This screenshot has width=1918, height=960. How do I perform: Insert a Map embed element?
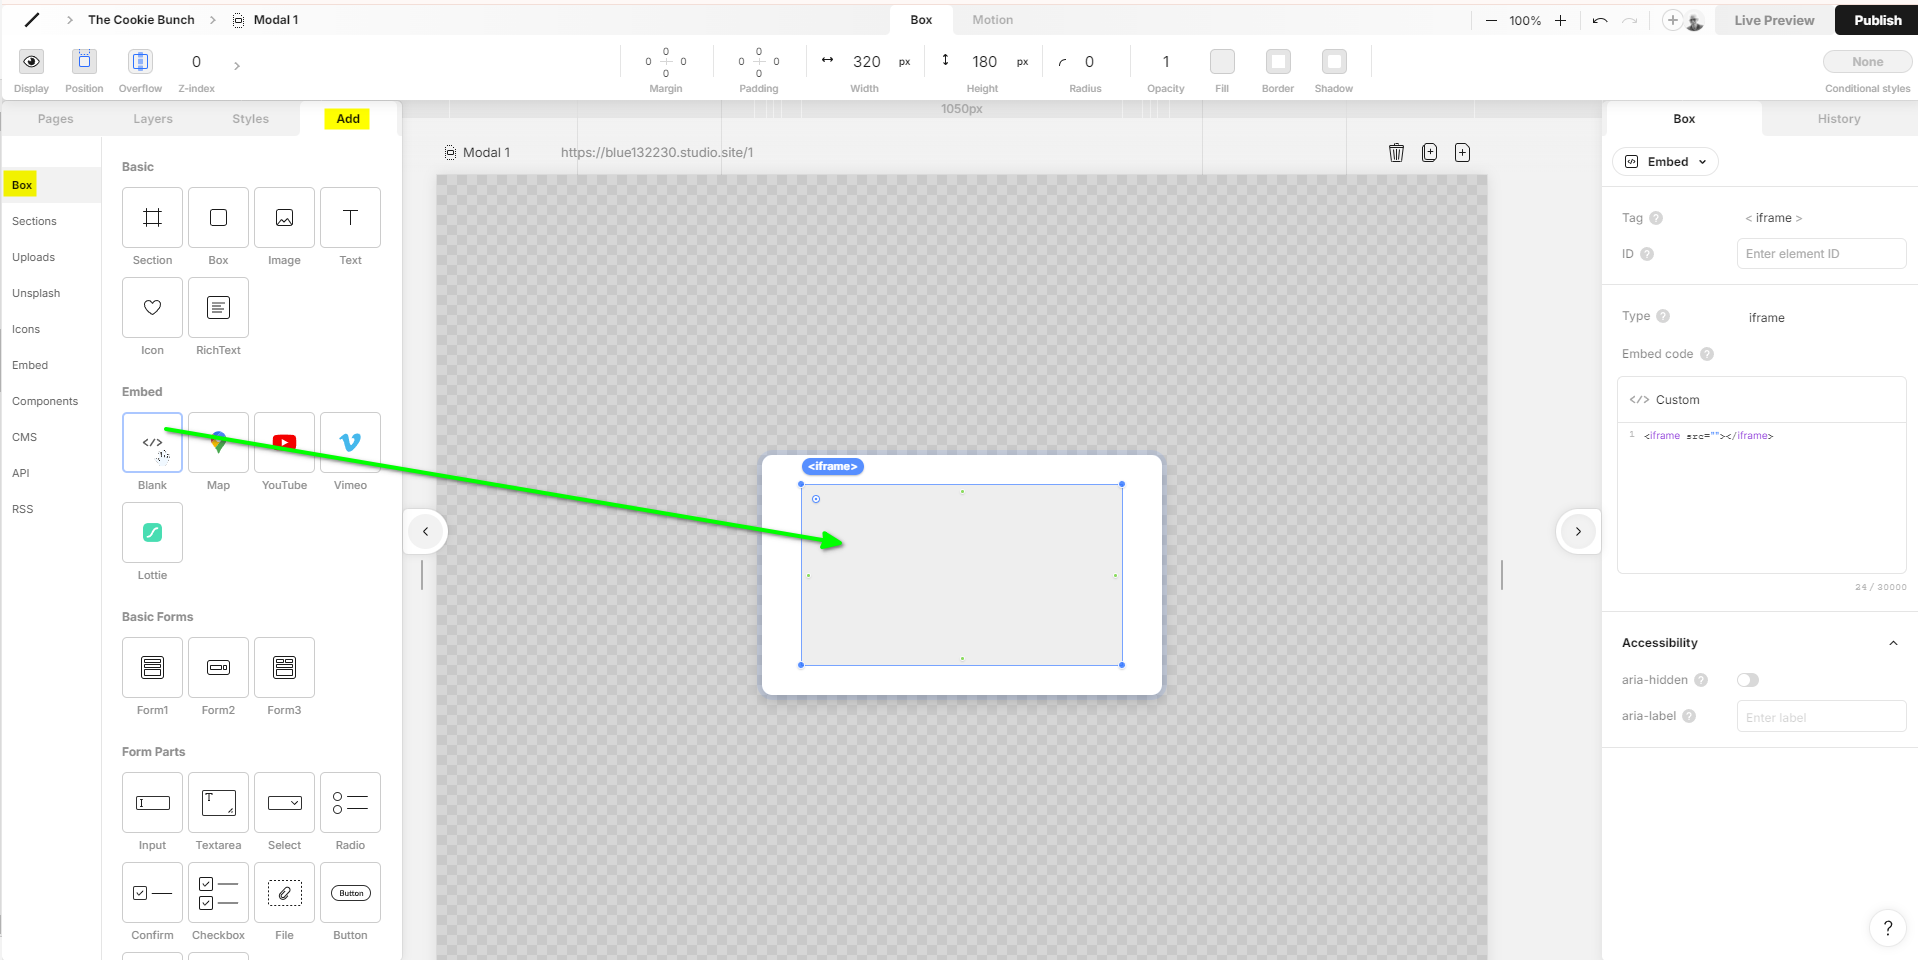pos(218,442)
